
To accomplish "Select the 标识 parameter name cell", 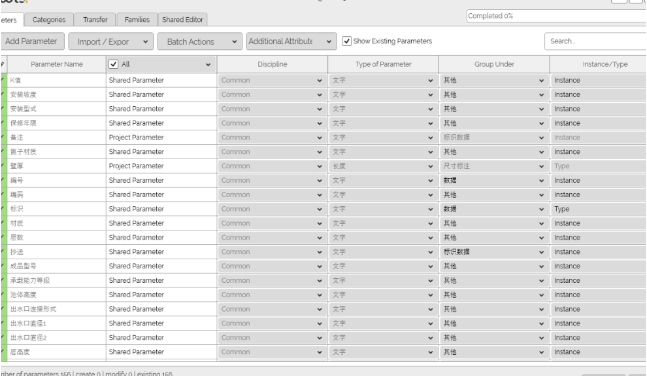I will (57, 209).
